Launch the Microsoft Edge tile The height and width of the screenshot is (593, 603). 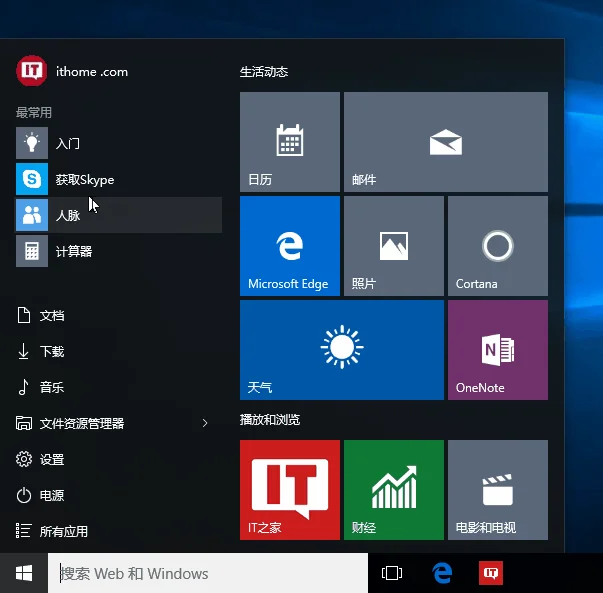coord(290,246)
